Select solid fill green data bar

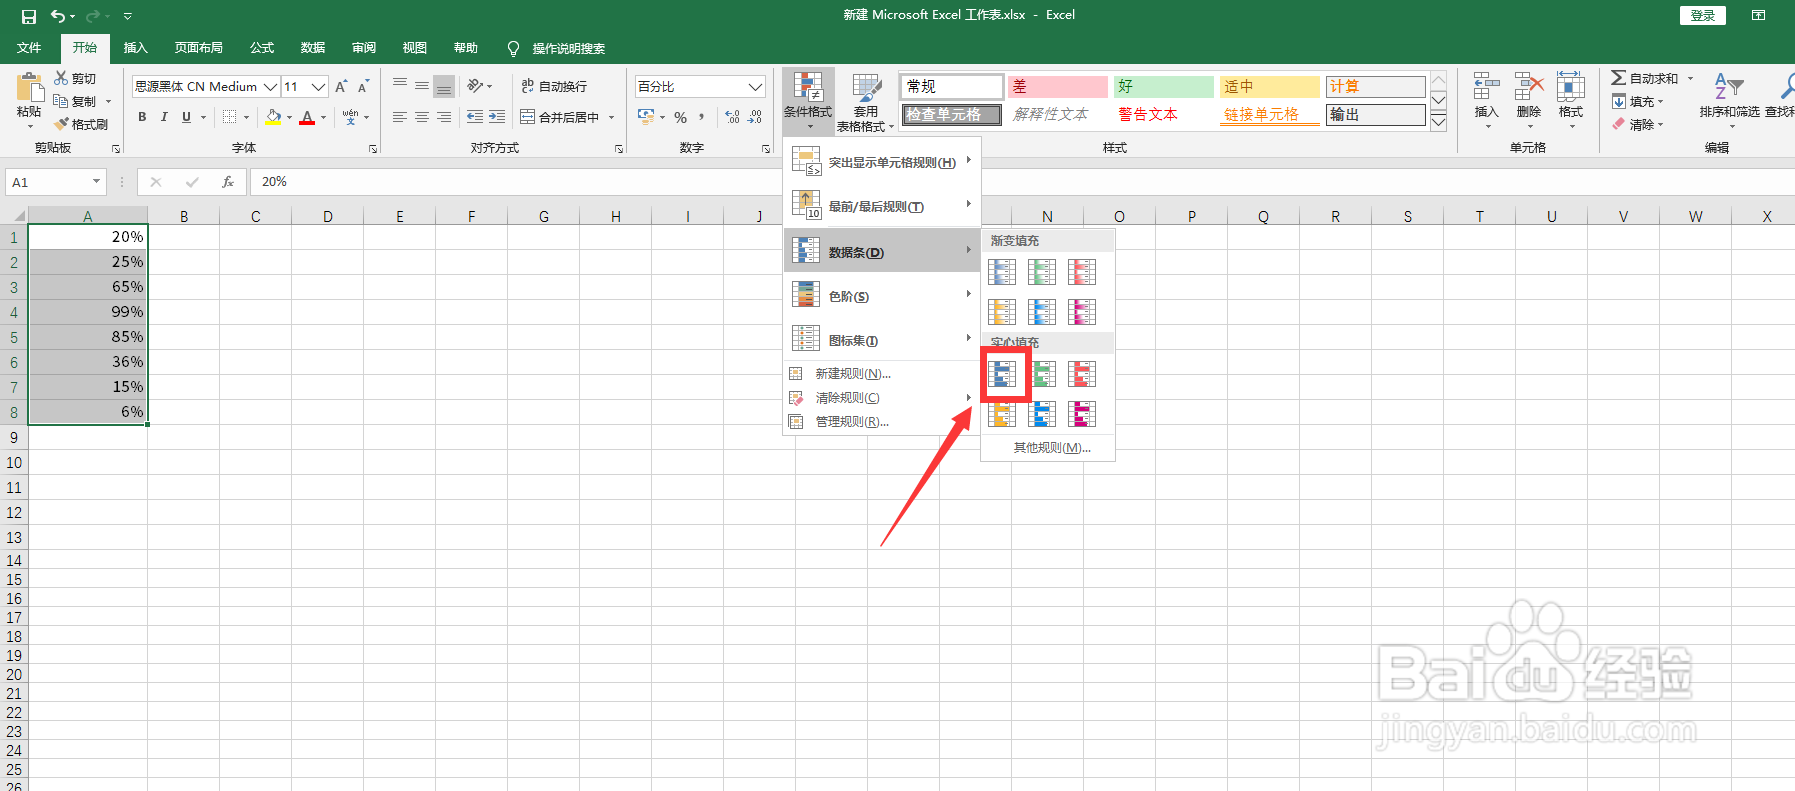pyautogui.click(x=1042, y=374)
